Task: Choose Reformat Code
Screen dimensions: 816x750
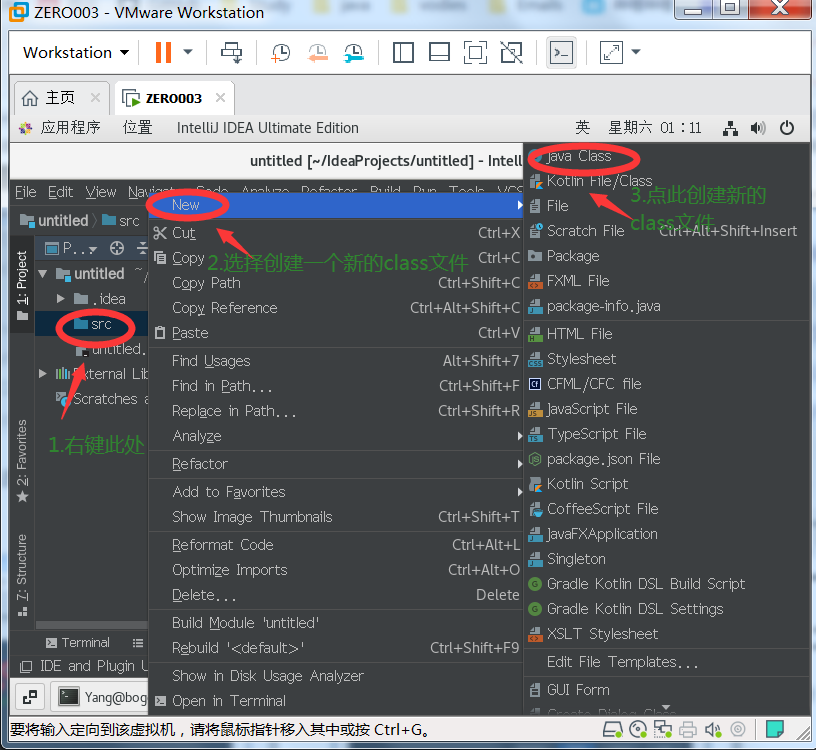Action: (336, 545)
